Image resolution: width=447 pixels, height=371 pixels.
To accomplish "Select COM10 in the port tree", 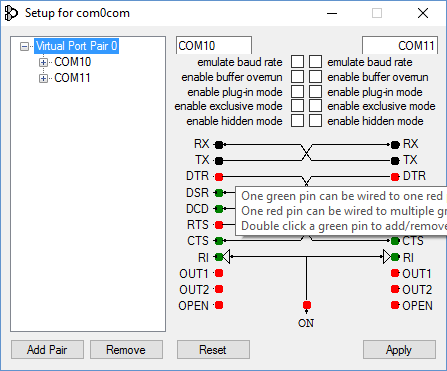I will click(73, 62).
